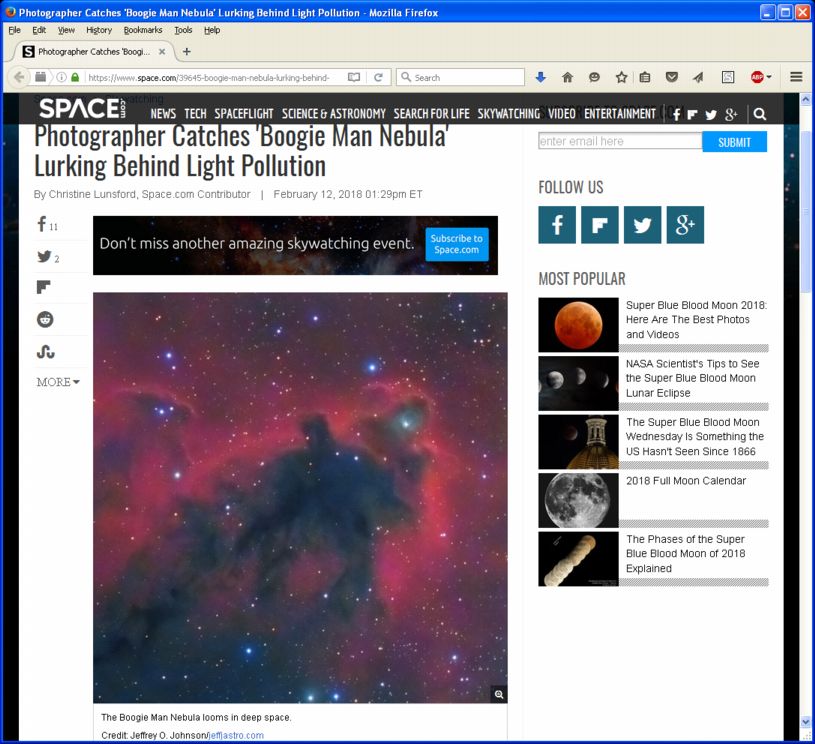Open the Adblock Plus dropdown arrow
The width and height of the screenshot is (815, 744).
click(769, 77)
